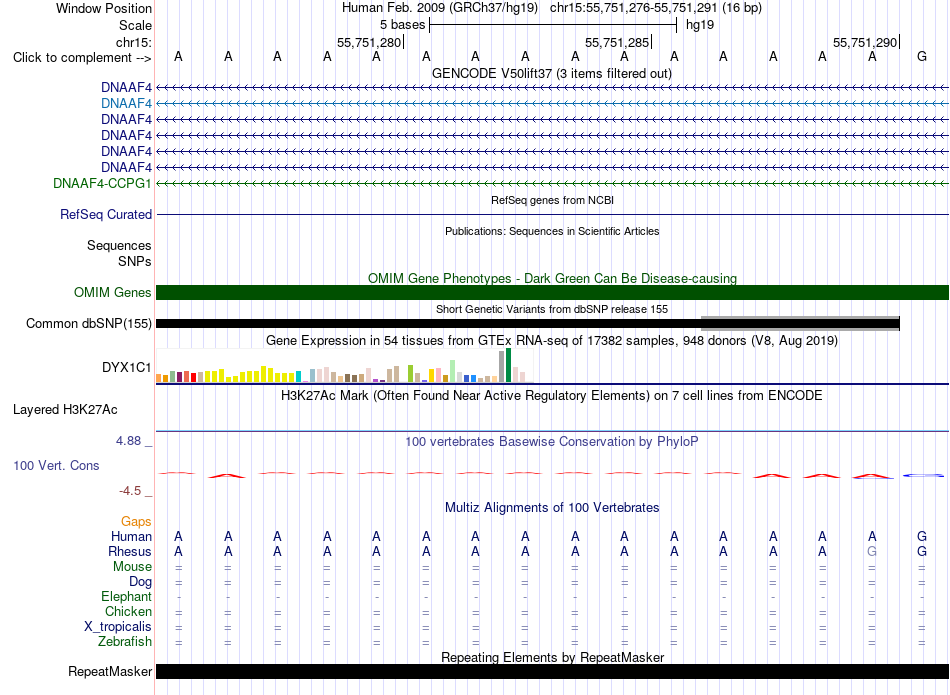Click the "Scale" track label
The height and width of the screenshot is (695, 950).
(x=135, y=25)
